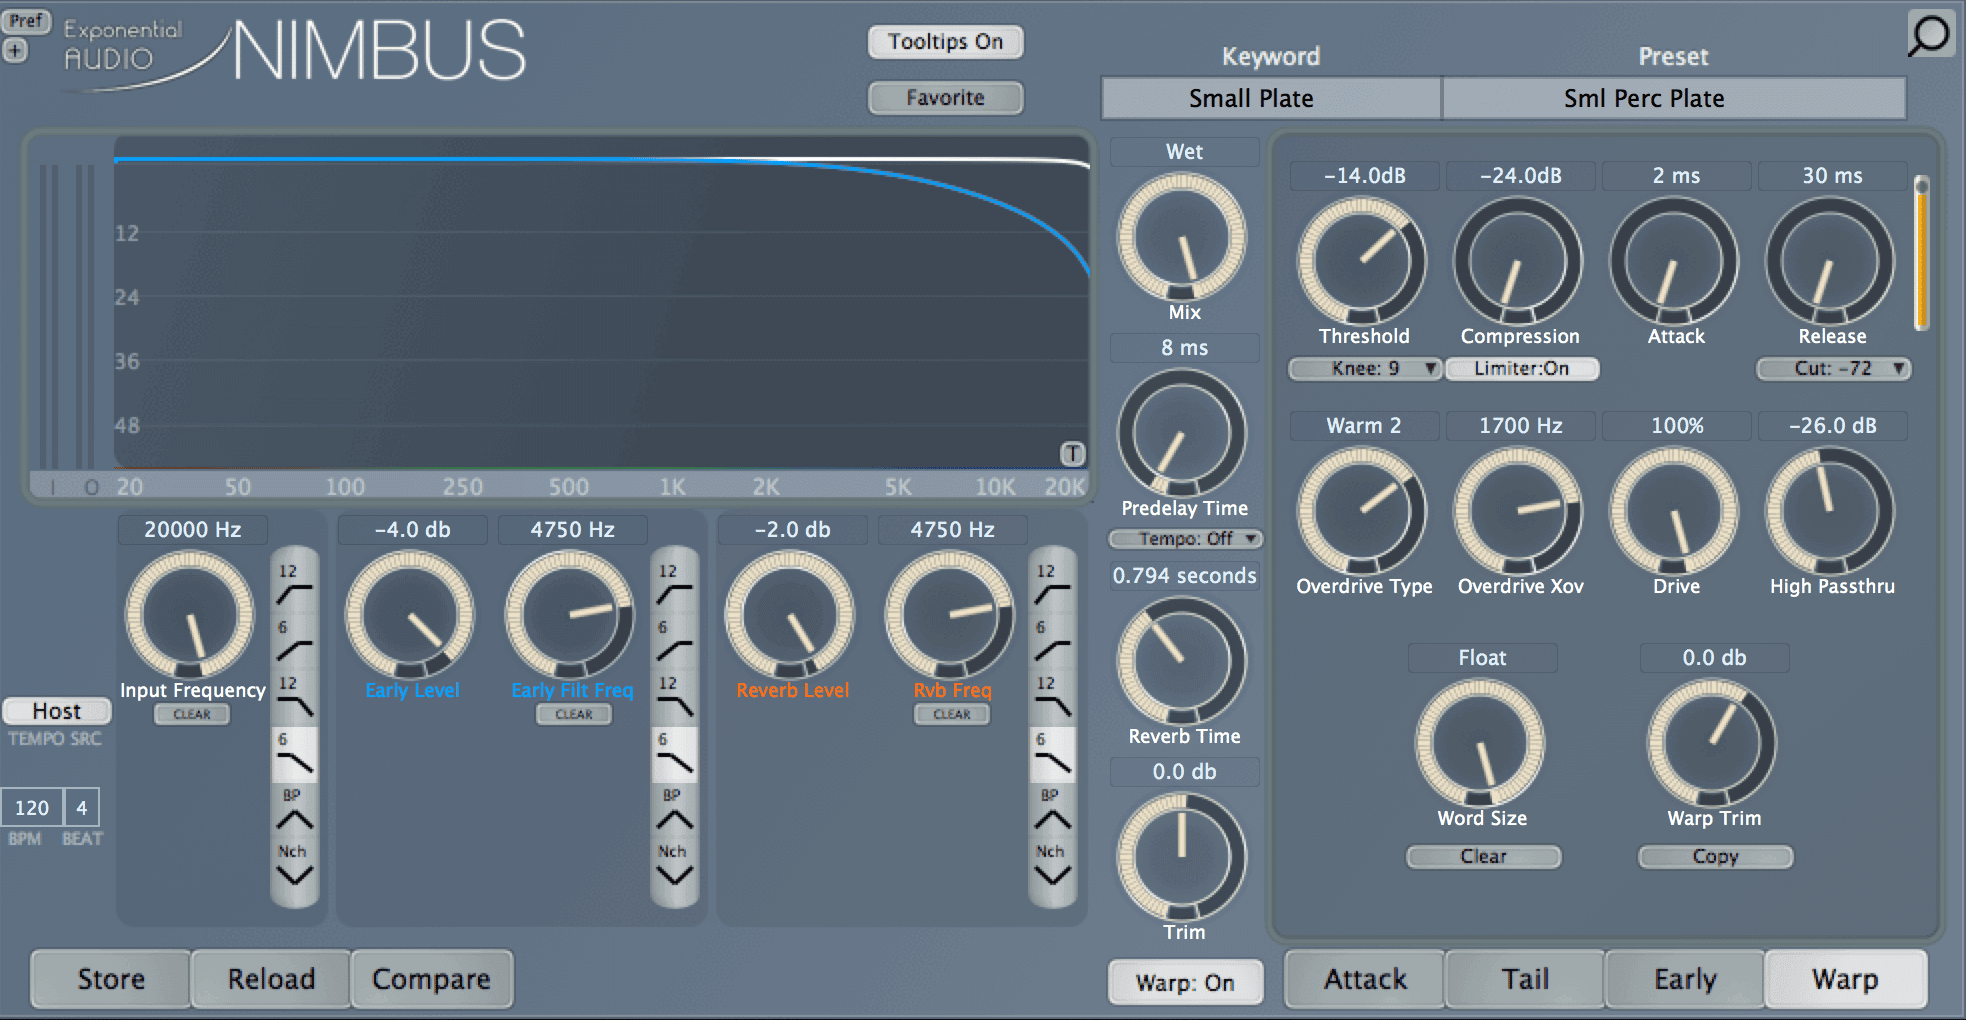Image resolution: width=1966 pixels, height=1020 pixels.
Task: Toggle the Limiter:On switch
Action: (x=1521, y=368)
